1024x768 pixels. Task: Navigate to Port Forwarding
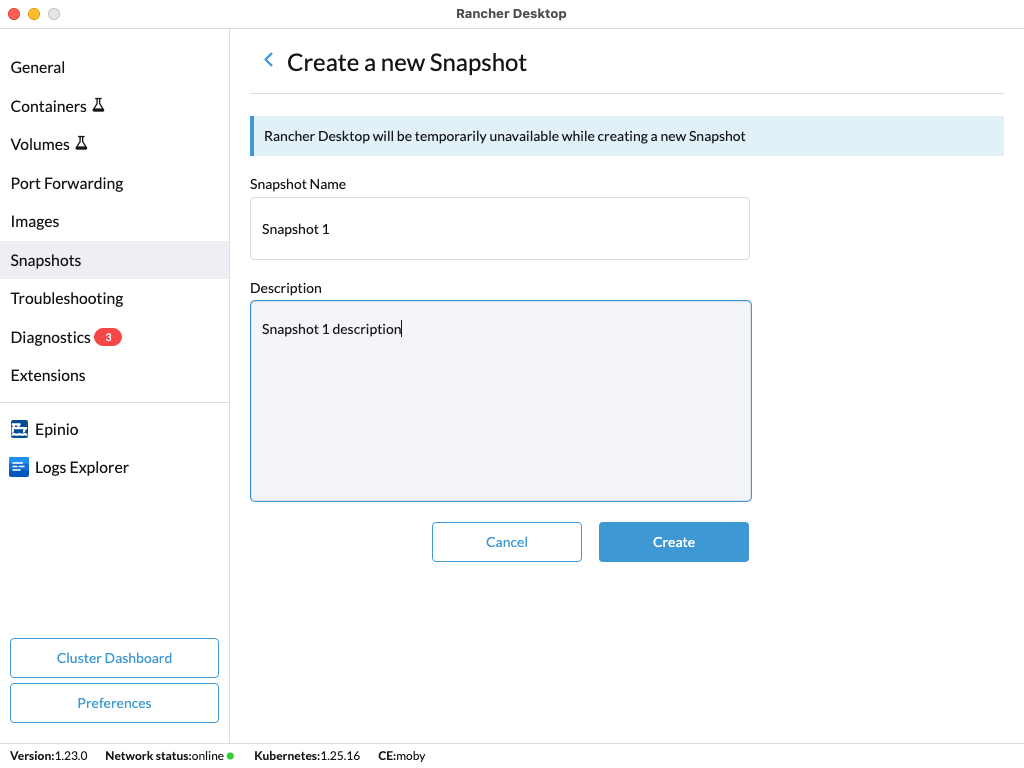114,183
